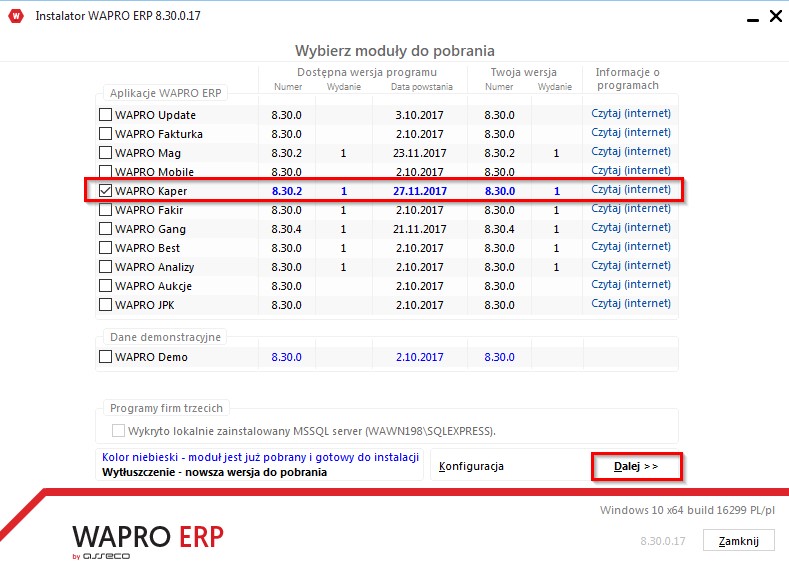Select the WAPRO Mobile checkbox
Viewport: 789px width, 566px height.
pos(105,172)
